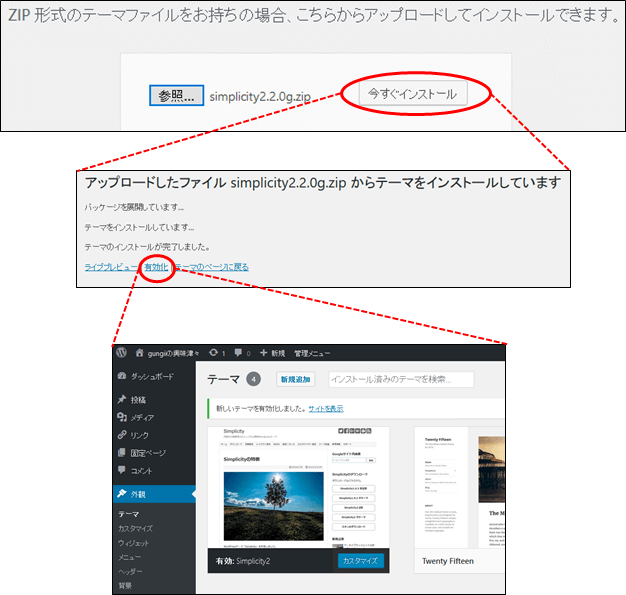Open 固定ページ in the sidebar

(x=148, y=453)
